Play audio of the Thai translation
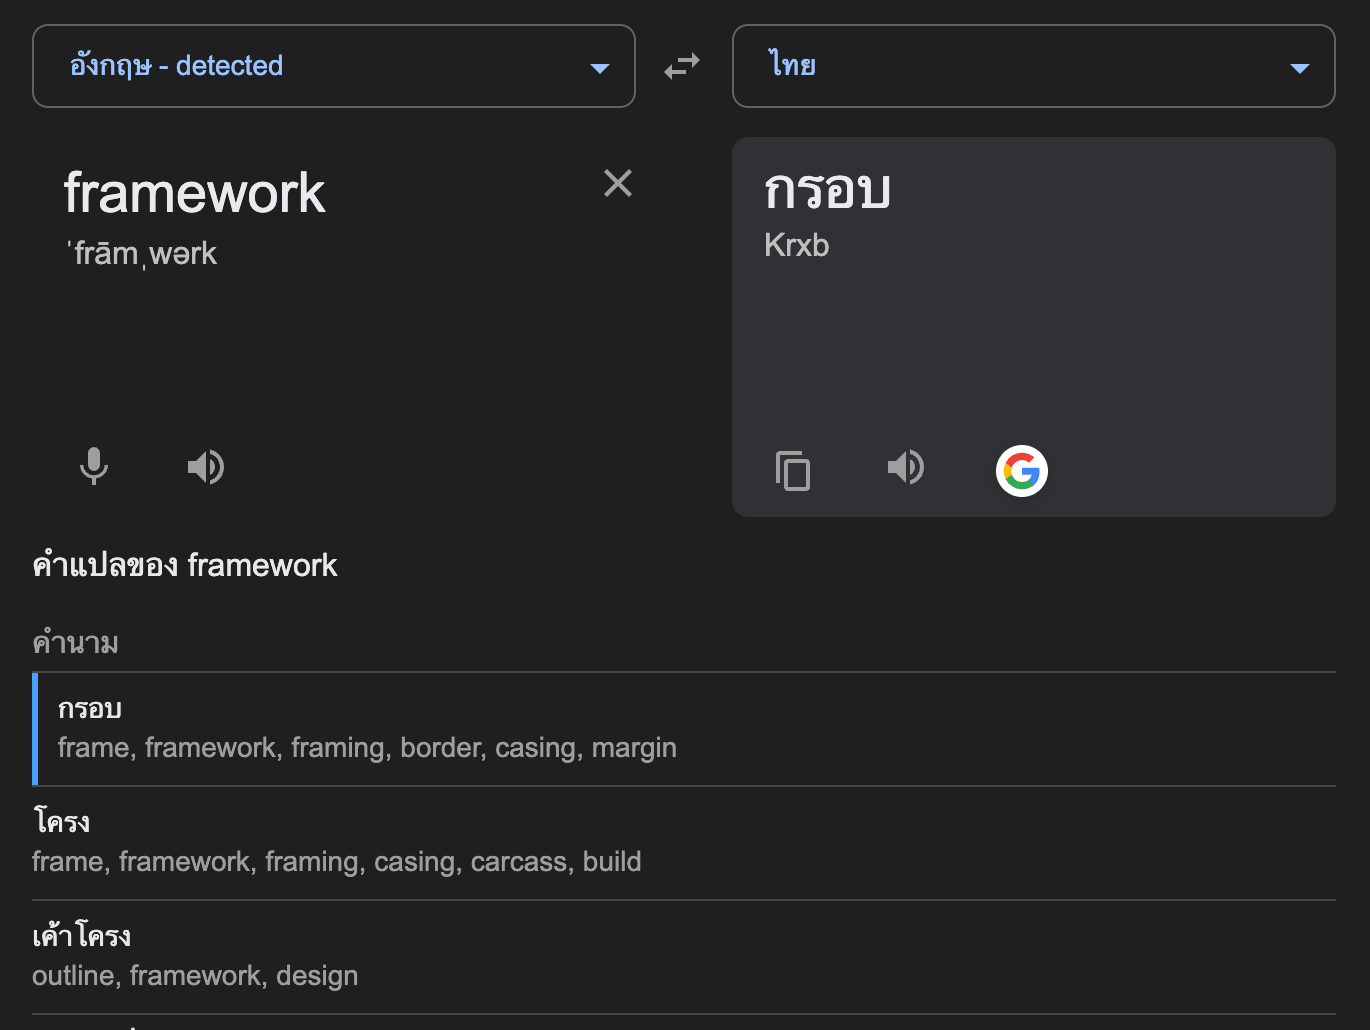Image resolution: width=1370 pixels, height=1030 pixels. pyautogui.click(x=906, y=467)
